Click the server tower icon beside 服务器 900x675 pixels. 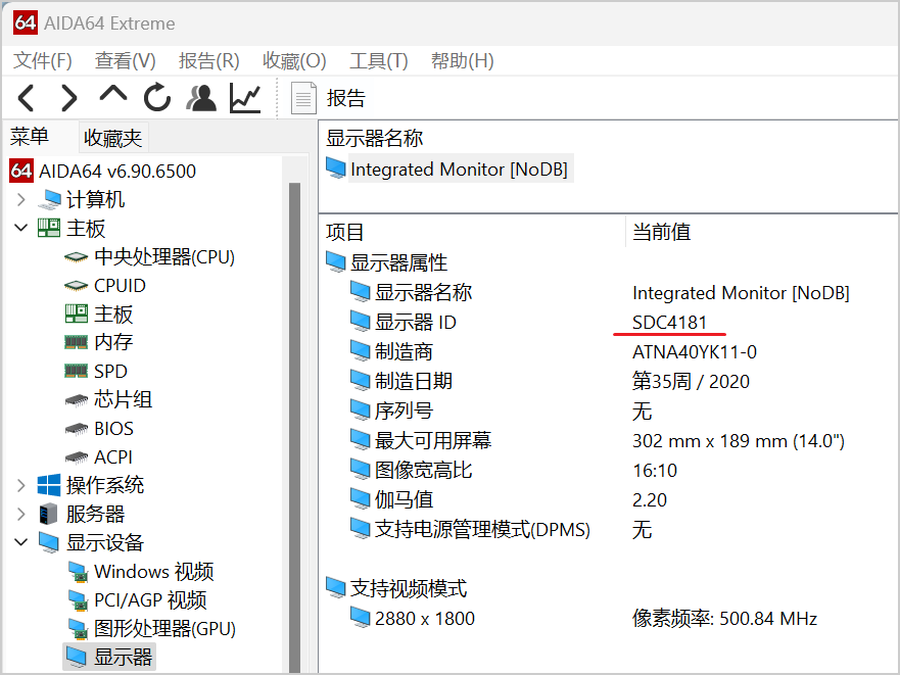tap(49, 514)
